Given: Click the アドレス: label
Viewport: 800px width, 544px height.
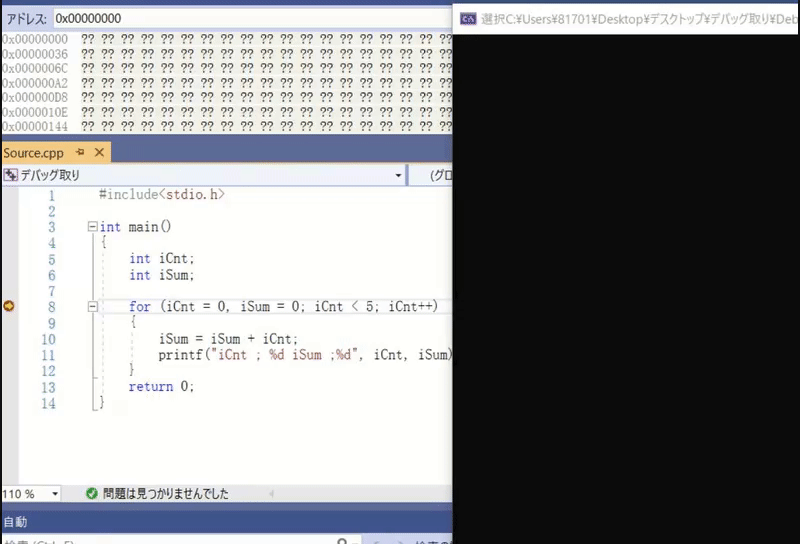Looking at the screenshot, I should (27, 19).
